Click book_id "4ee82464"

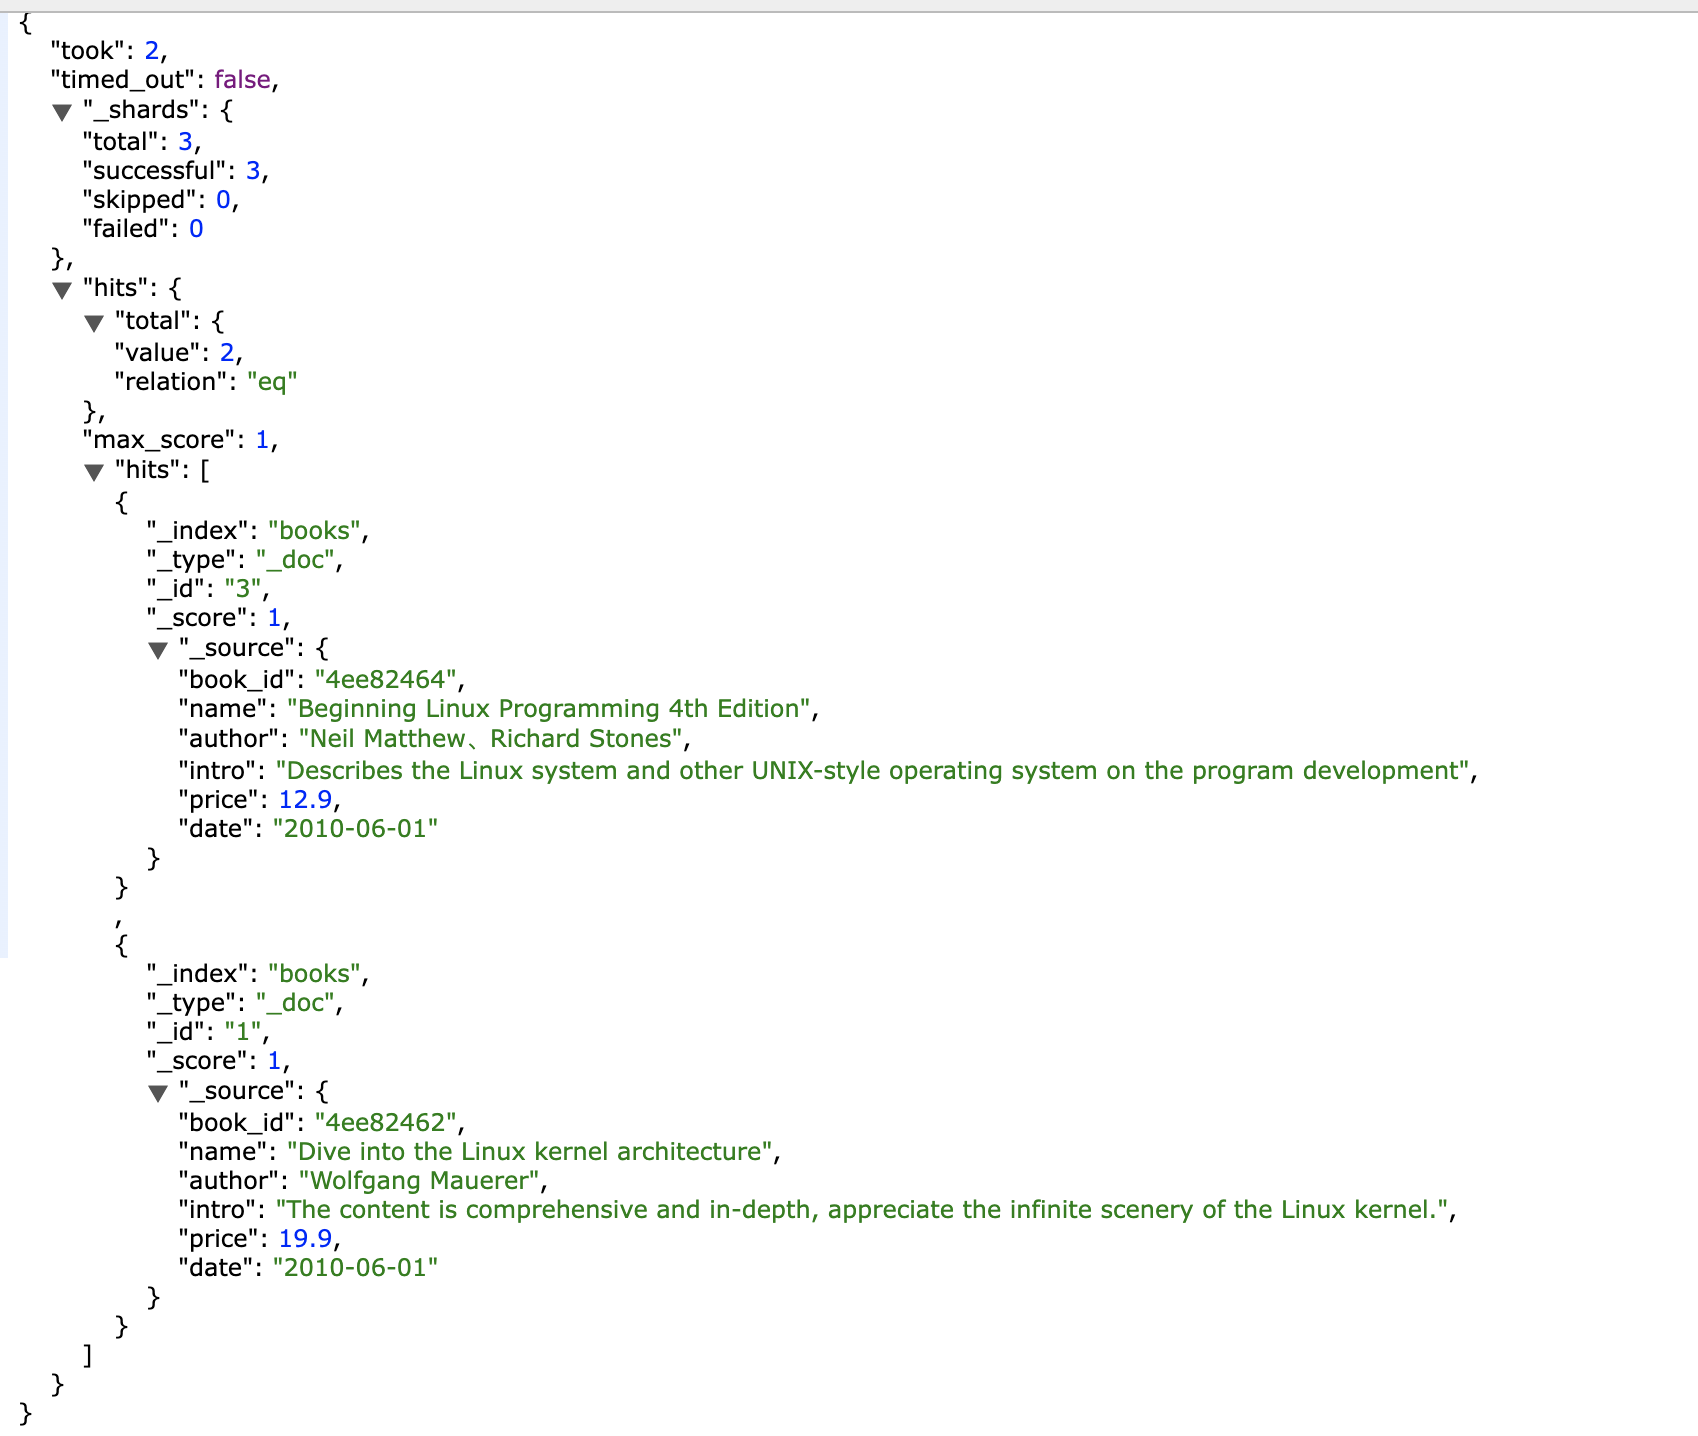(x=387, y=680)
